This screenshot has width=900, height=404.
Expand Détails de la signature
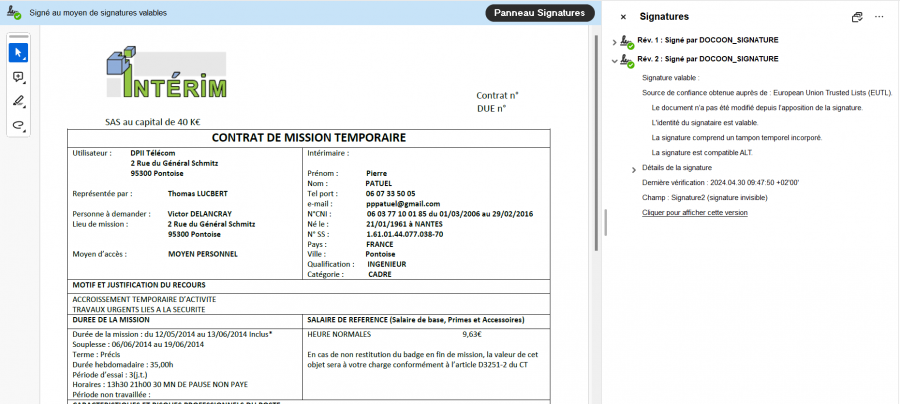click(x=634, y=169)
